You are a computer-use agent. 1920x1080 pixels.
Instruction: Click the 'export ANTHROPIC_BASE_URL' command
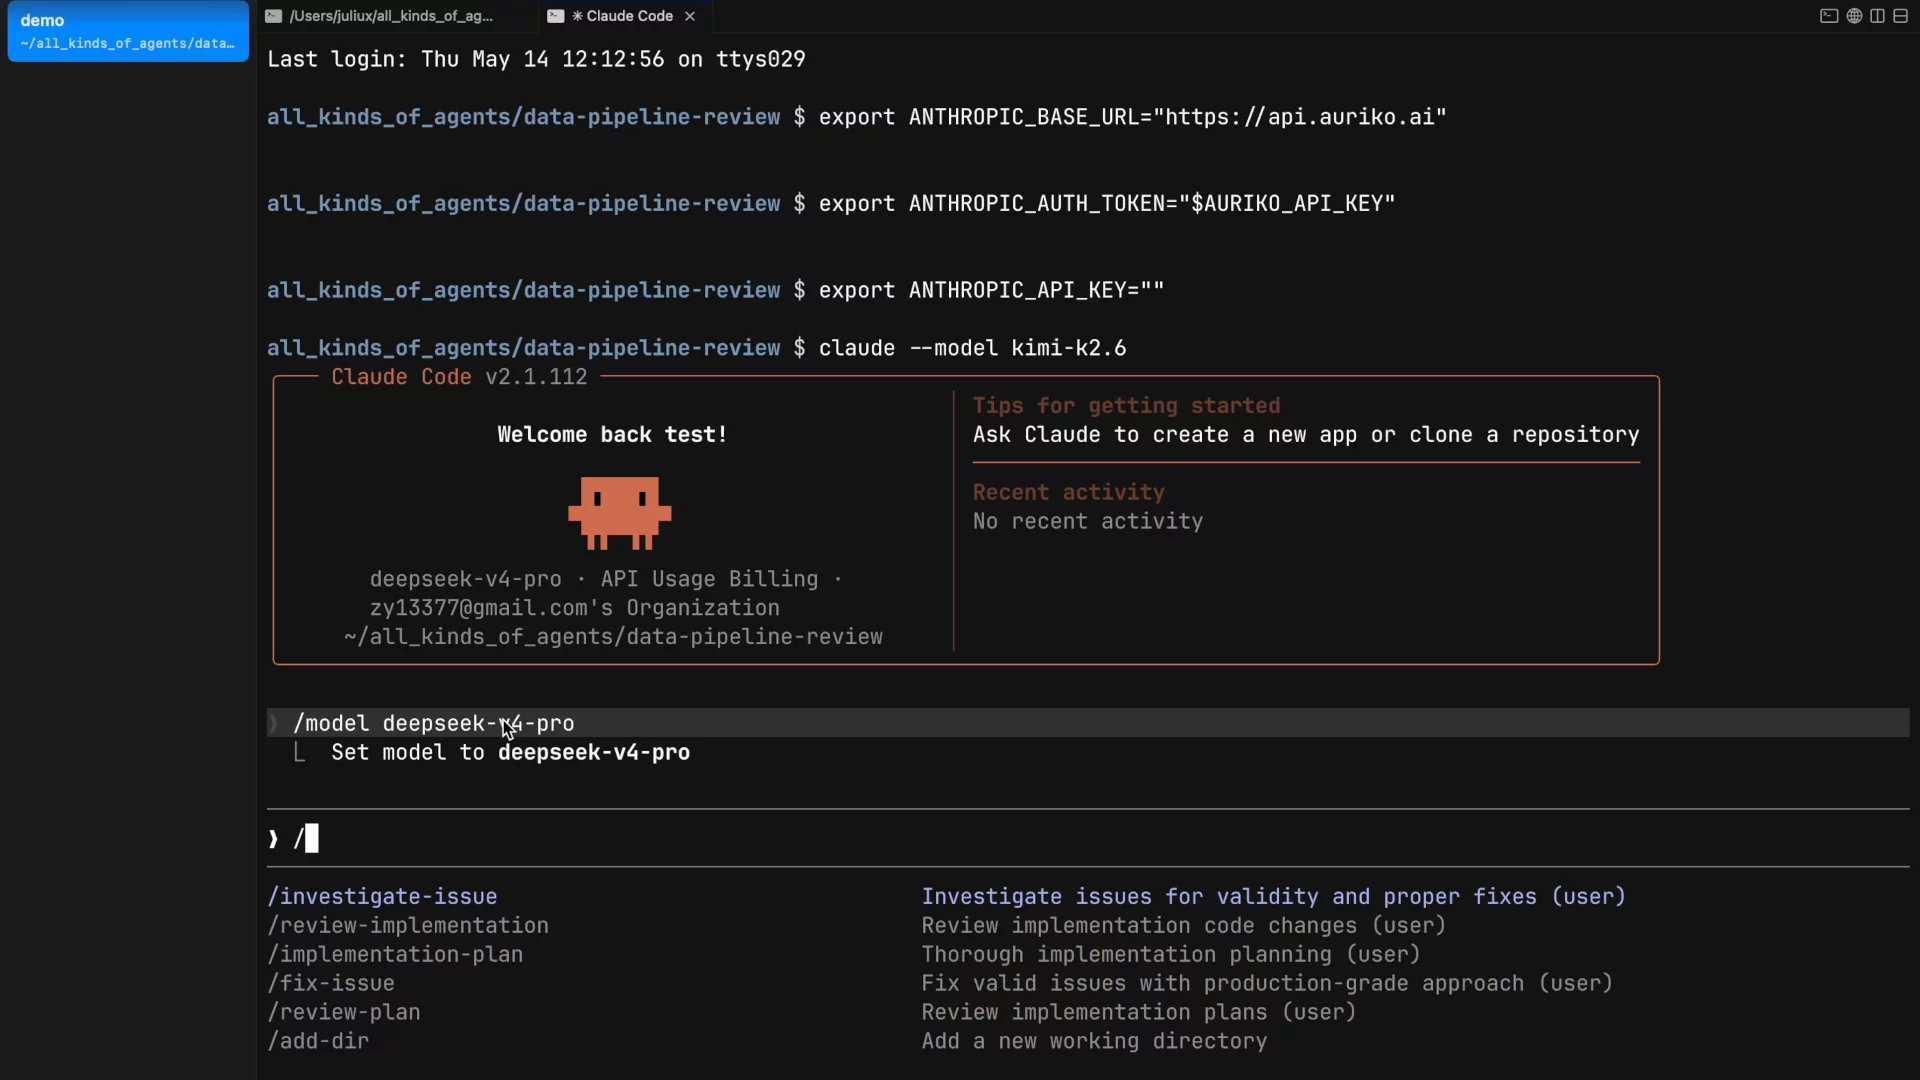1132,117
